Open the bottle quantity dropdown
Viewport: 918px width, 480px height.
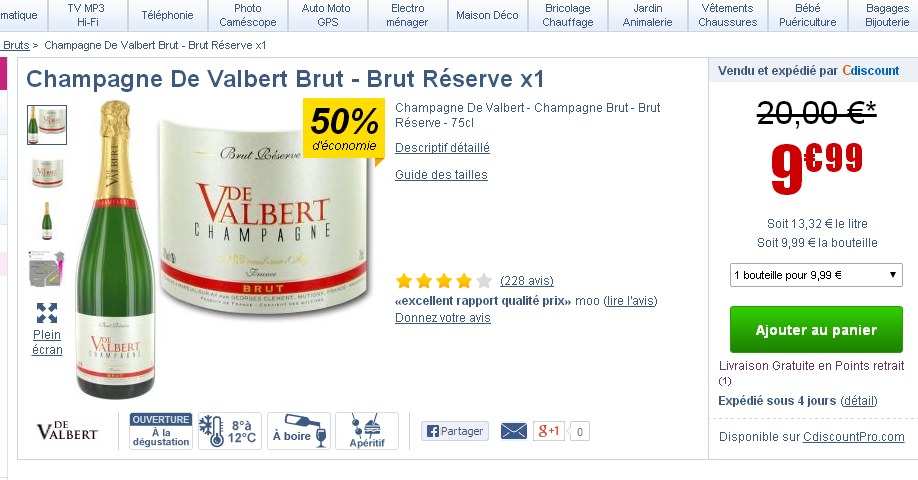[x=816, y=275]
